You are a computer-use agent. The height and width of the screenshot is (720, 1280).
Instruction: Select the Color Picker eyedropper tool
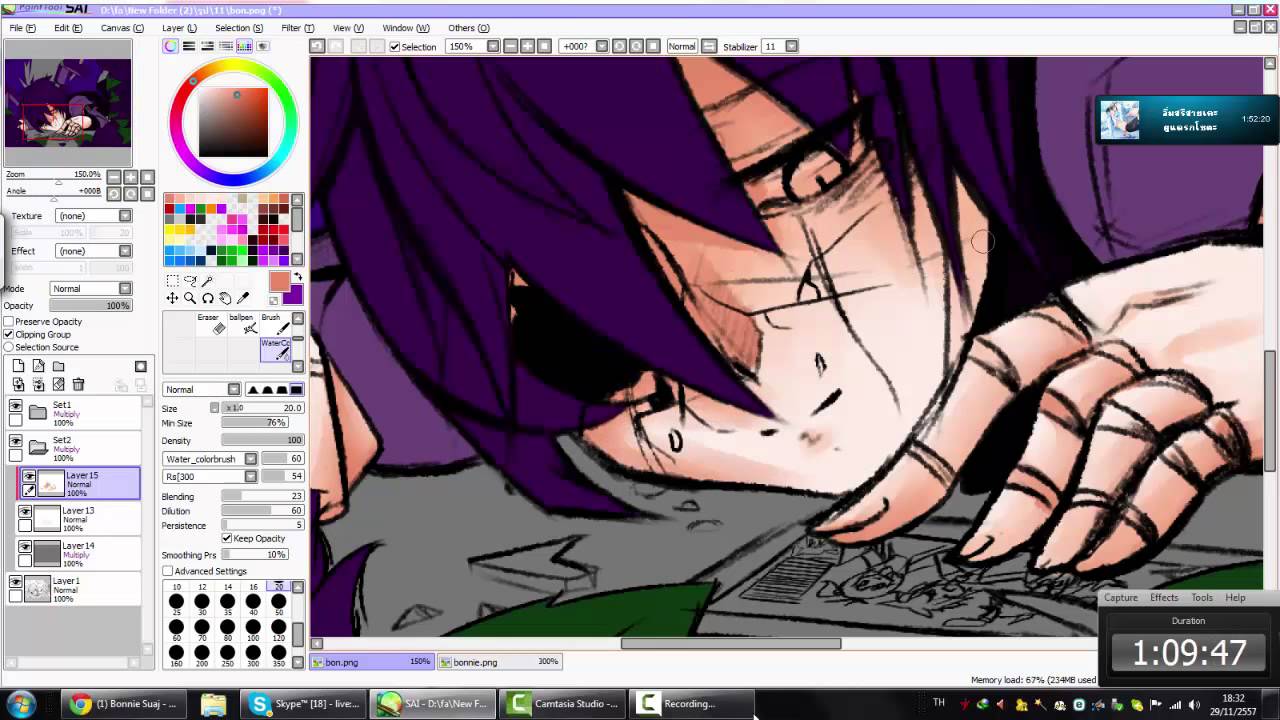(x=242, y=298)
